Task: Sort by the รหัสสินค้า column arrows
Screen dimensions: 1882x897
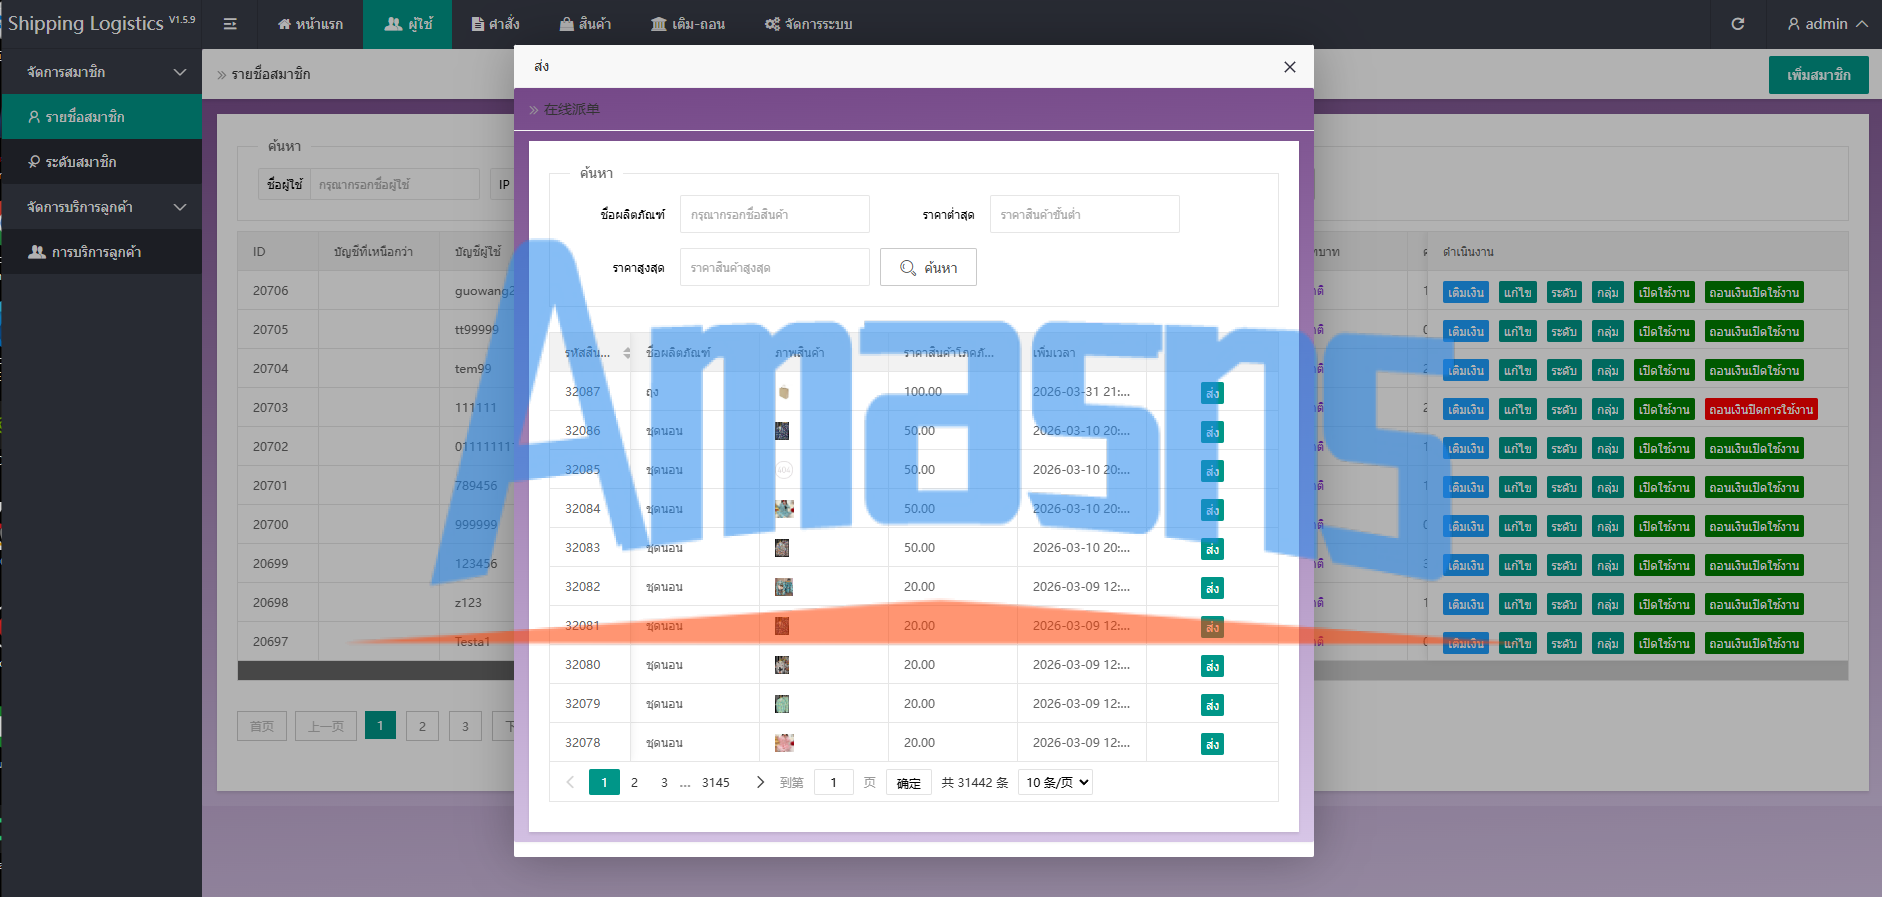Action: pos(627,353)
